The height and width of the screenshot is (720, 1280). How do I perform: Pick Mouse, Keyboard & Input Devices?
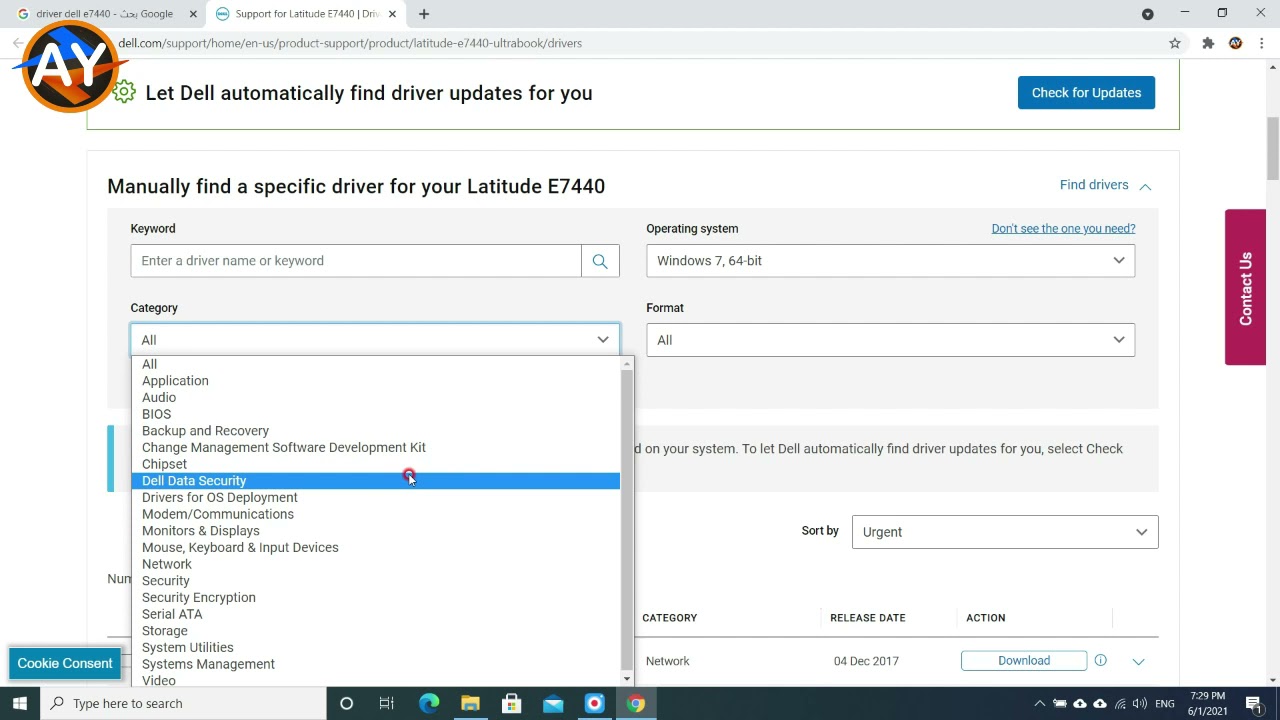pyautogui.click(x=376, y=547)
